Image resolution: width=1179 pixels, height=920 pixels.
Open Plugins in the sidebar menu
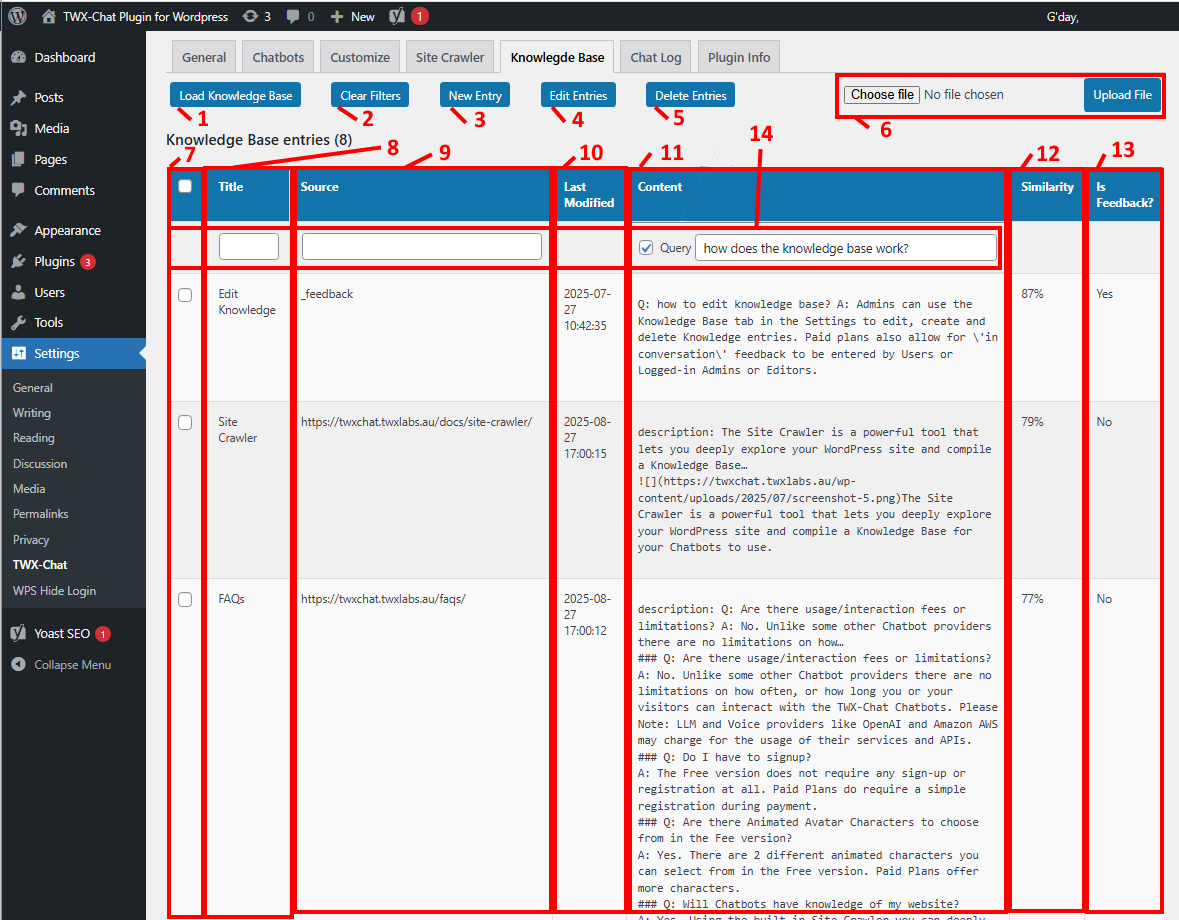coord(54,261)
